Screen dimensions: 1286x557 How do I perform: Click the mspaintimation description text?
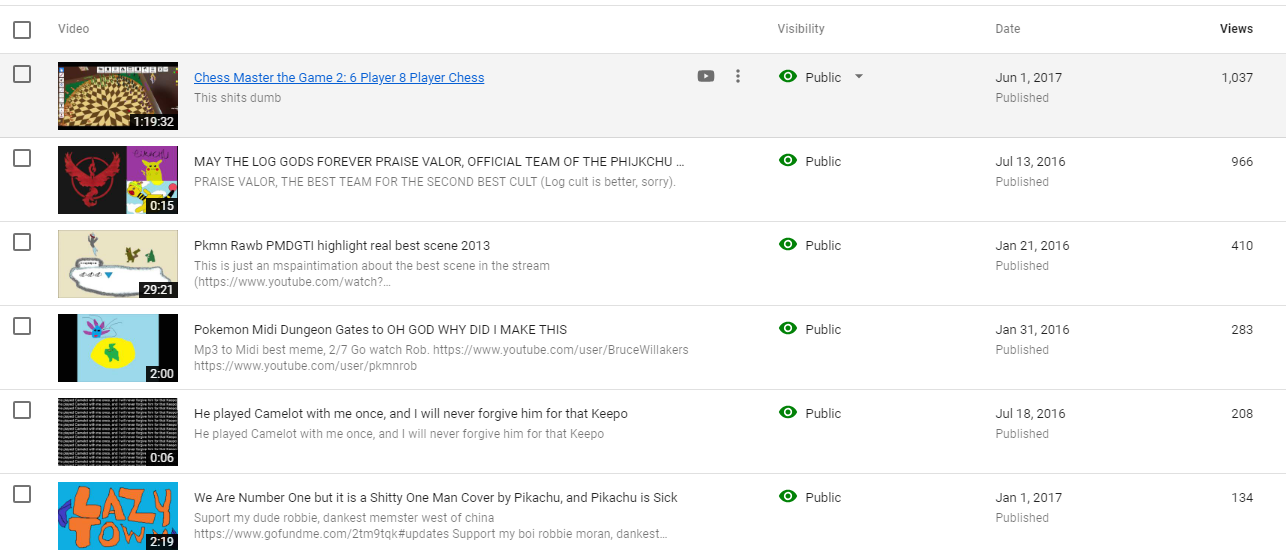[x=372, y=274]
